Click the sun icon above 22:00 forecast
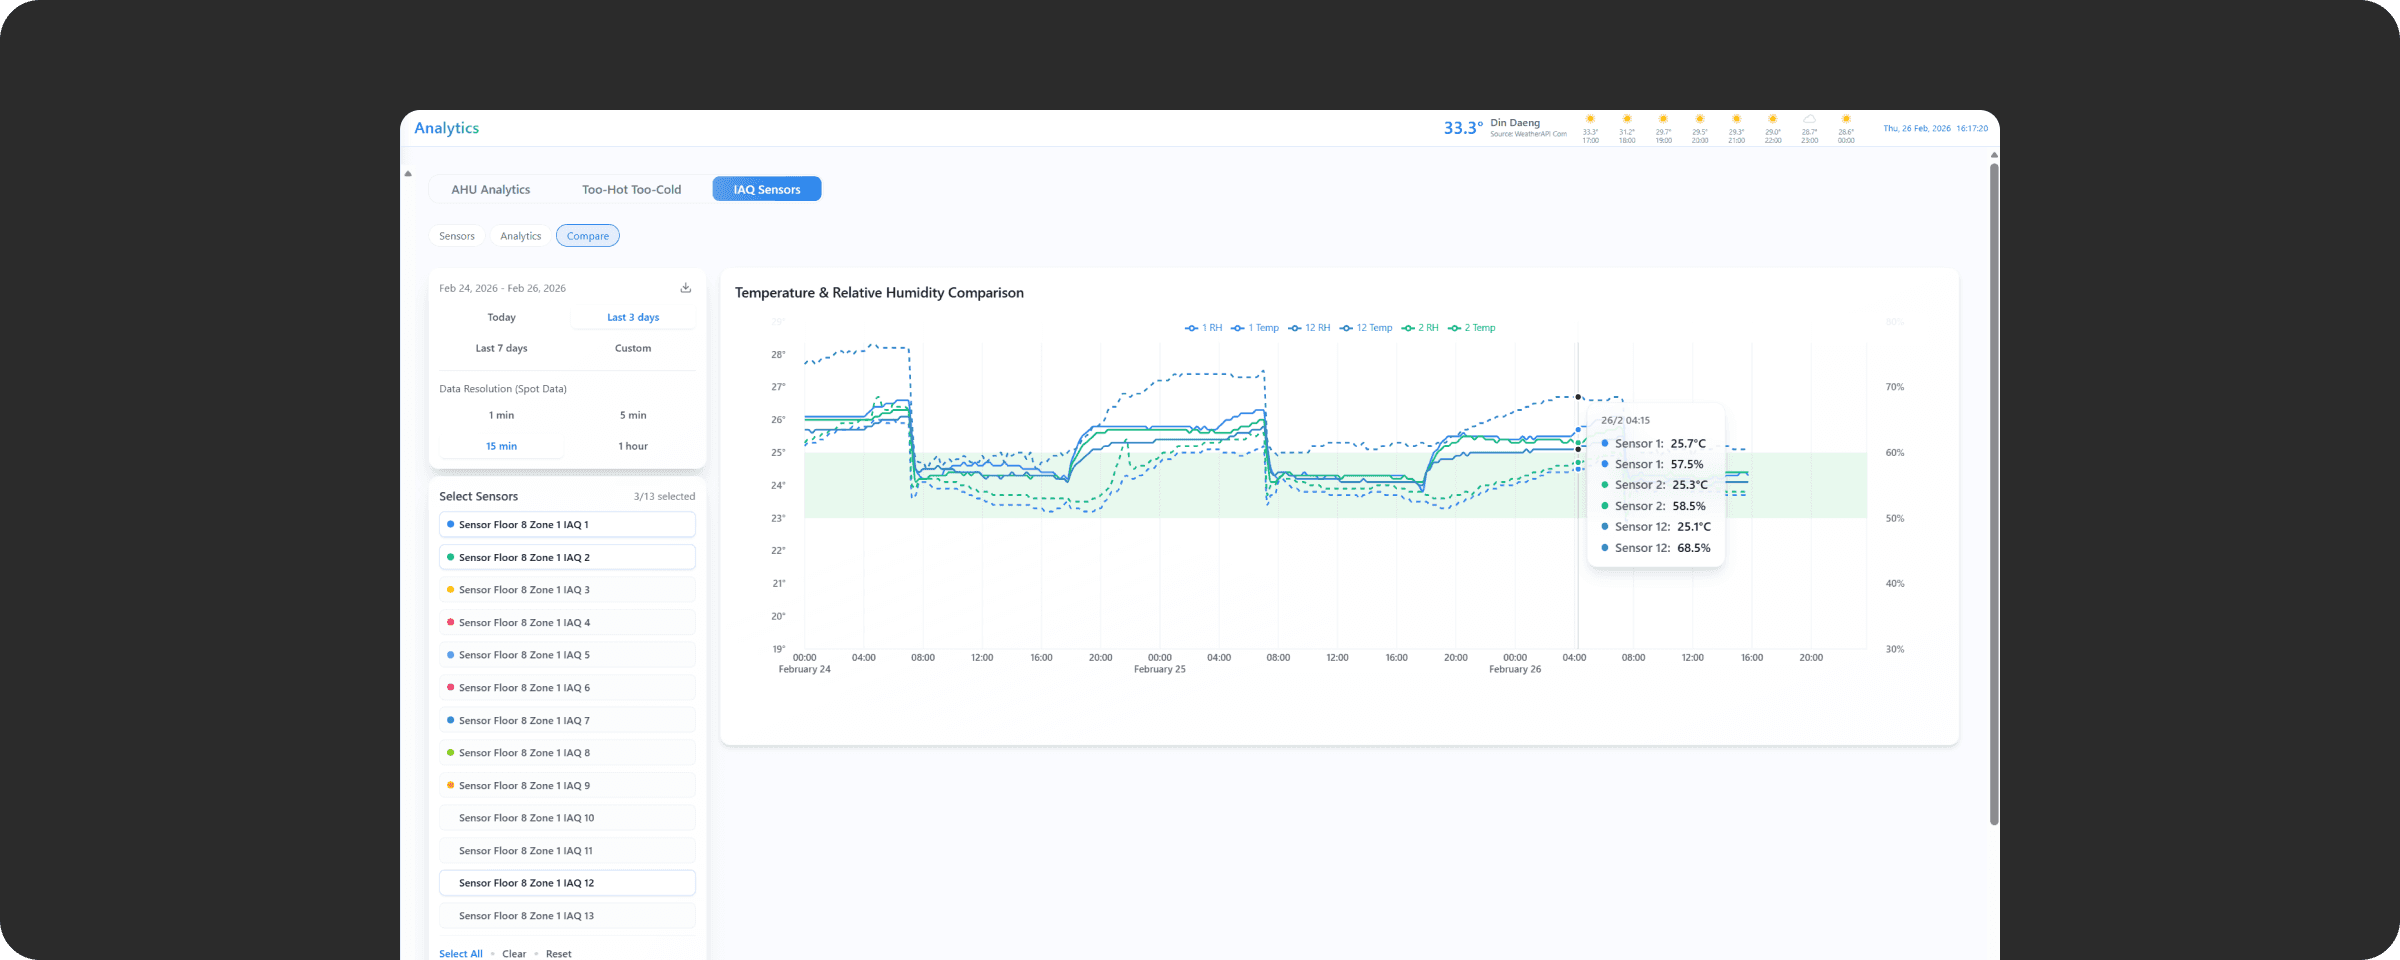Viewport: 2400px width, 960px height. point(1773,119)
